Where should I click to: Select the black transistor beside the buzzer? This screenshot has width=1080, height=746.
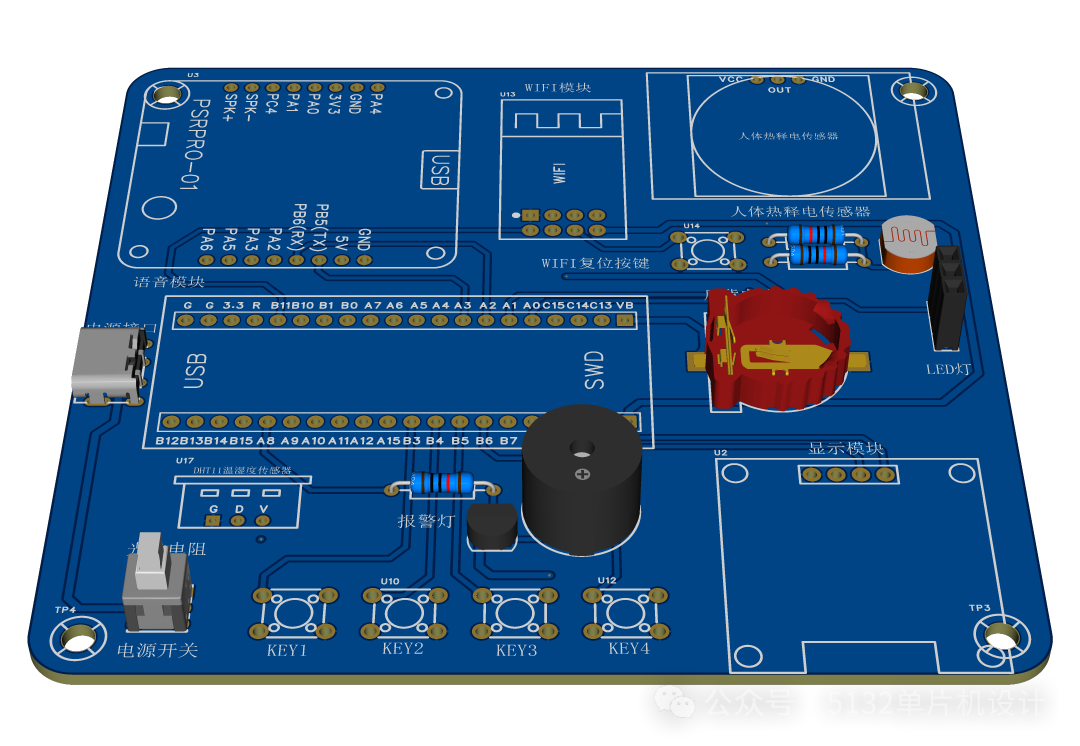492,526
